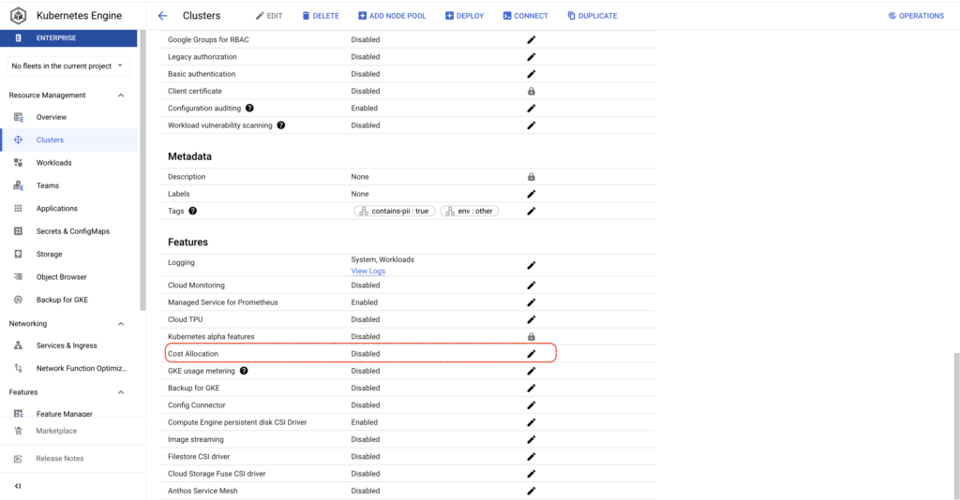Edit the Labels metadata
The height and width of the screenshot is (500, 960).
(531, 194)
